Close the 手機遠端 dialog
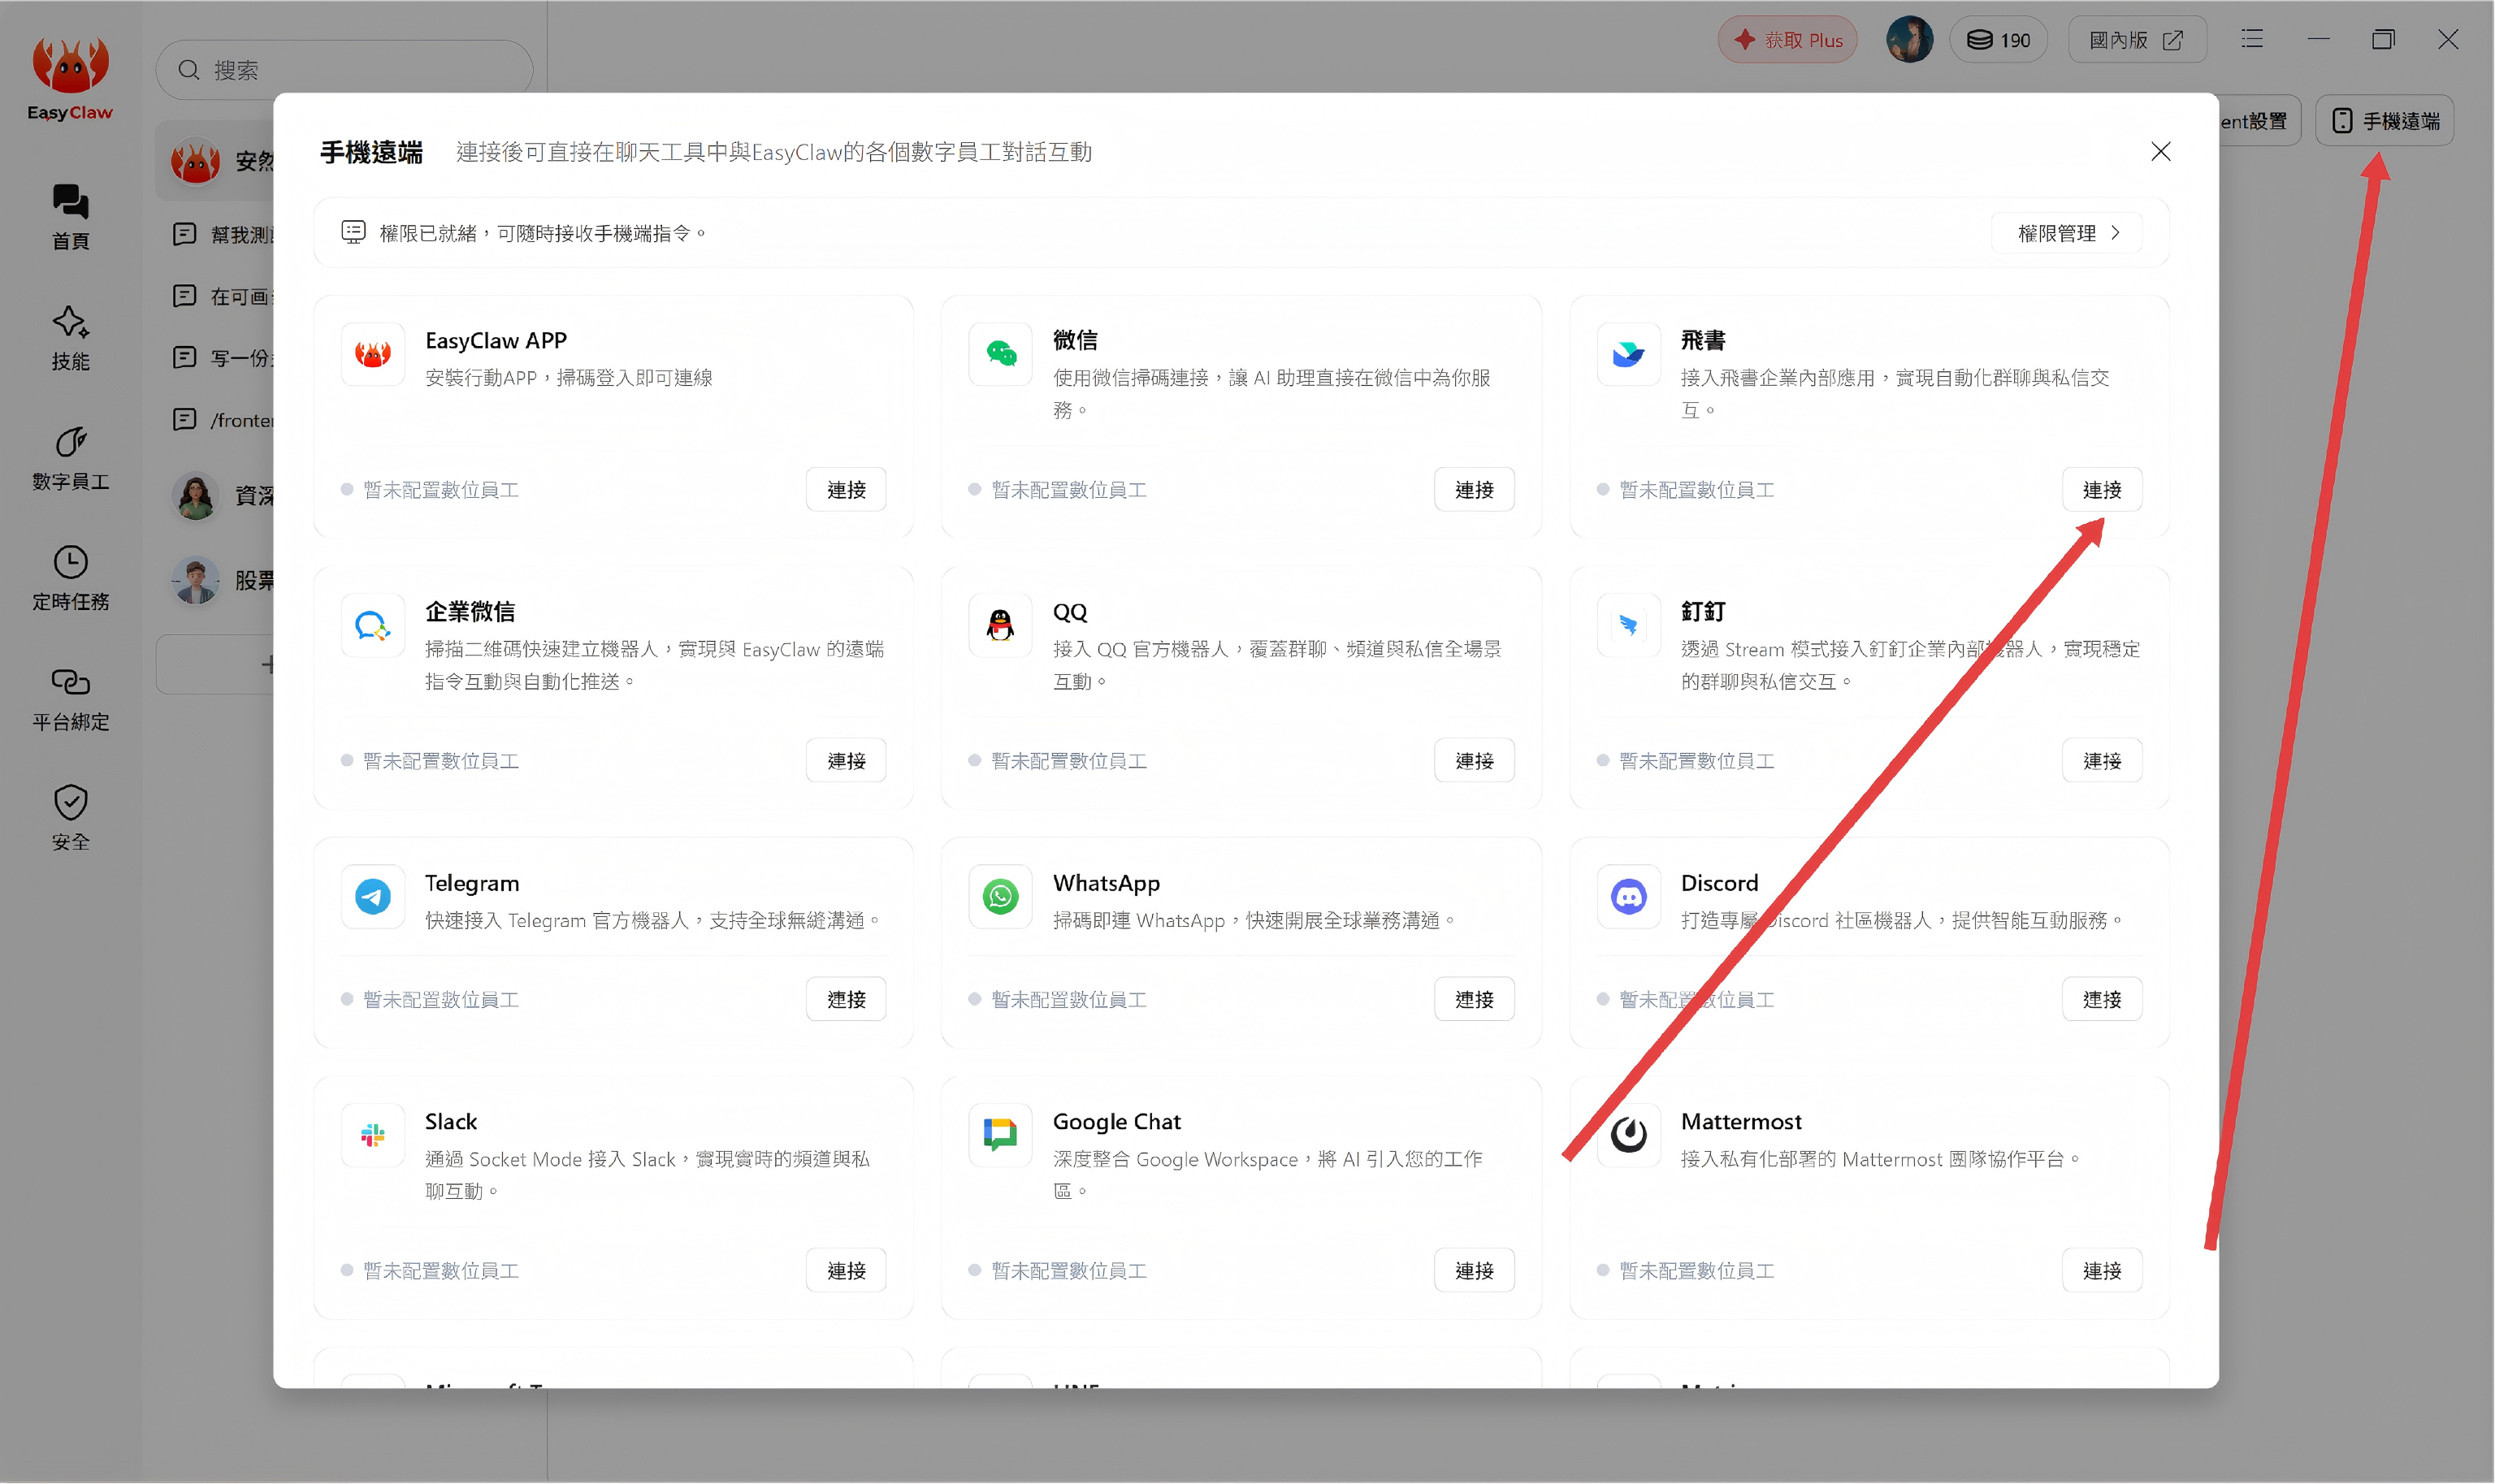This screenshot has height=1484, width=2495. (2161, 151)
